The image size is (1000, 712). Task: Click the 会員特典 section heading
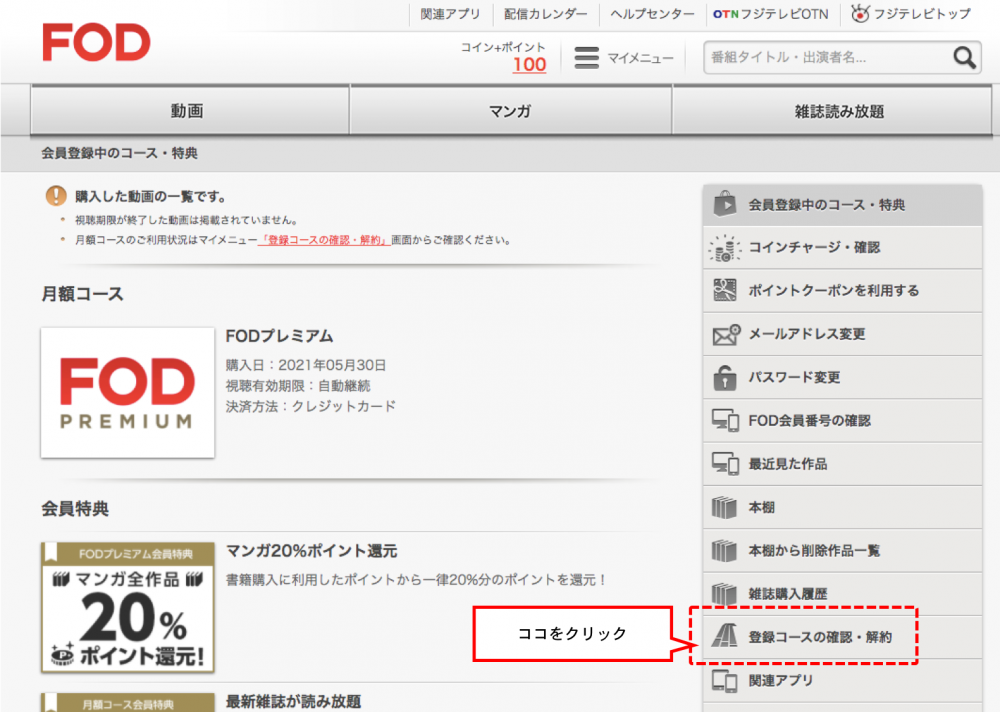click(x=75, y=508)
